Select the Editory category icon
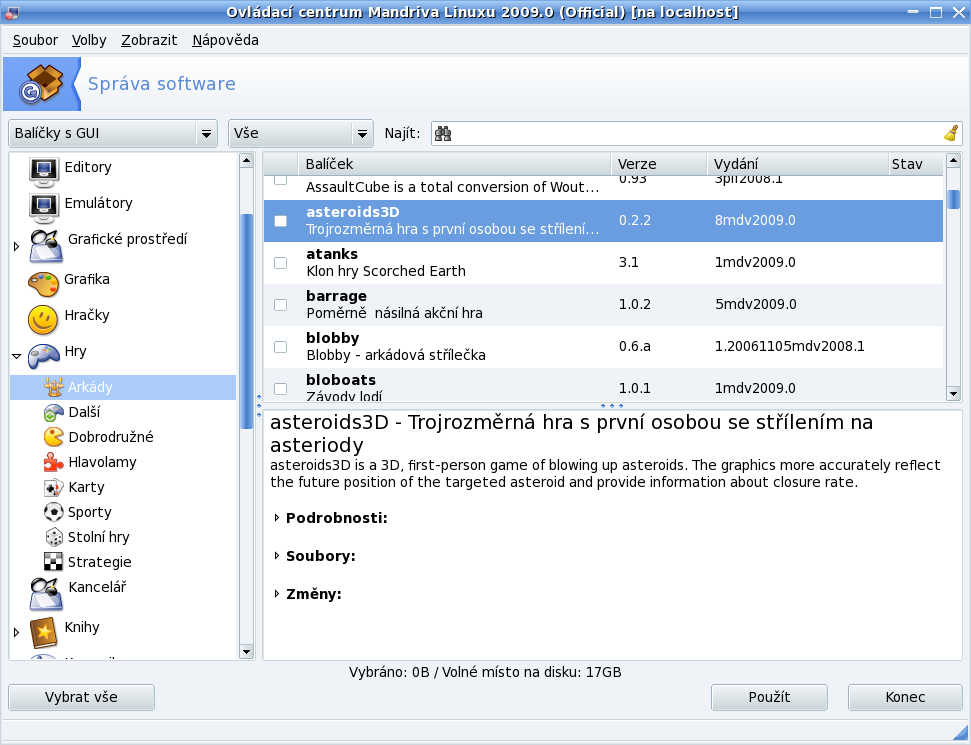 click(x=44, y=171)
